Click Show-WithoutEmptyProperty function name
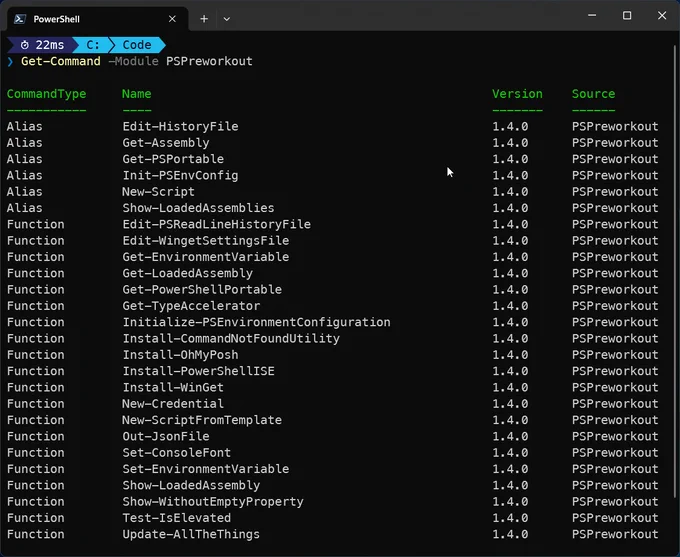Viewport: 680px width, 557px height. [213, 502]
